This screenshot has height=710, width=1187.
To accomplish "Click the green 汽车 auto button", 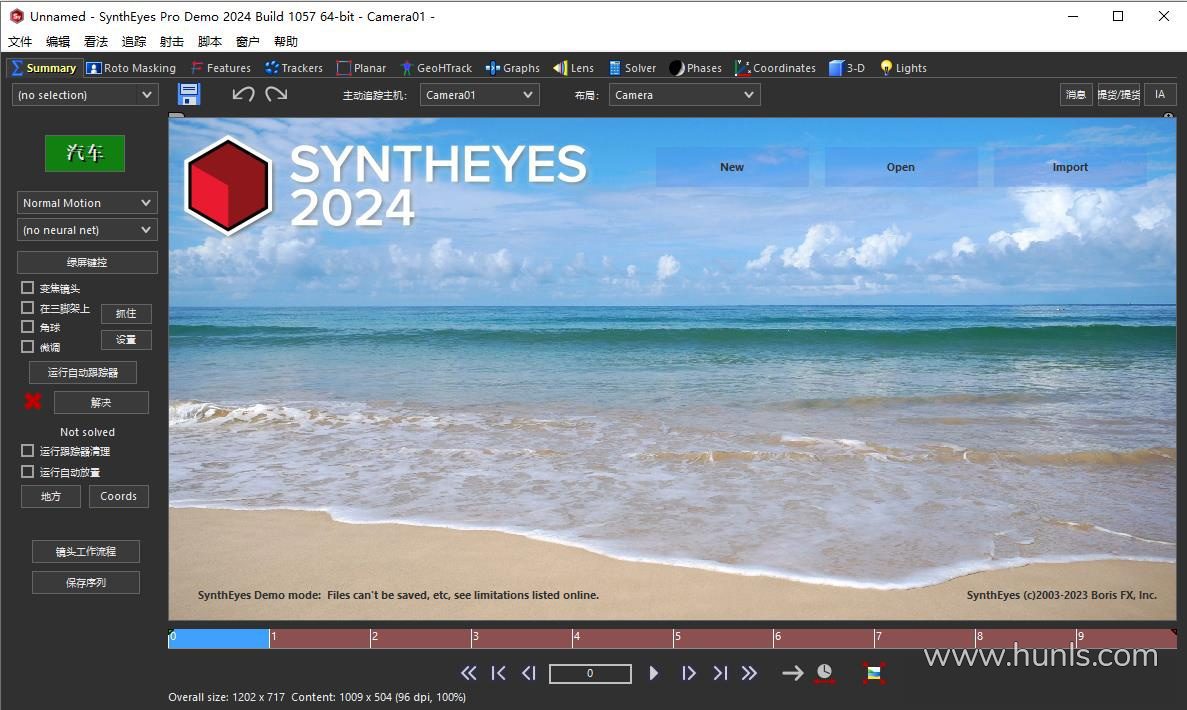I will pyautogui.click(x=85, y=153).
